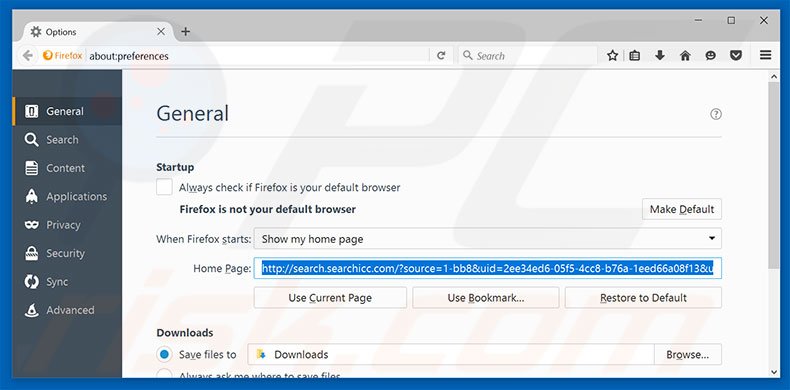
Task: Open the Hello chat smiley icon
Action: tap(710, 55)
